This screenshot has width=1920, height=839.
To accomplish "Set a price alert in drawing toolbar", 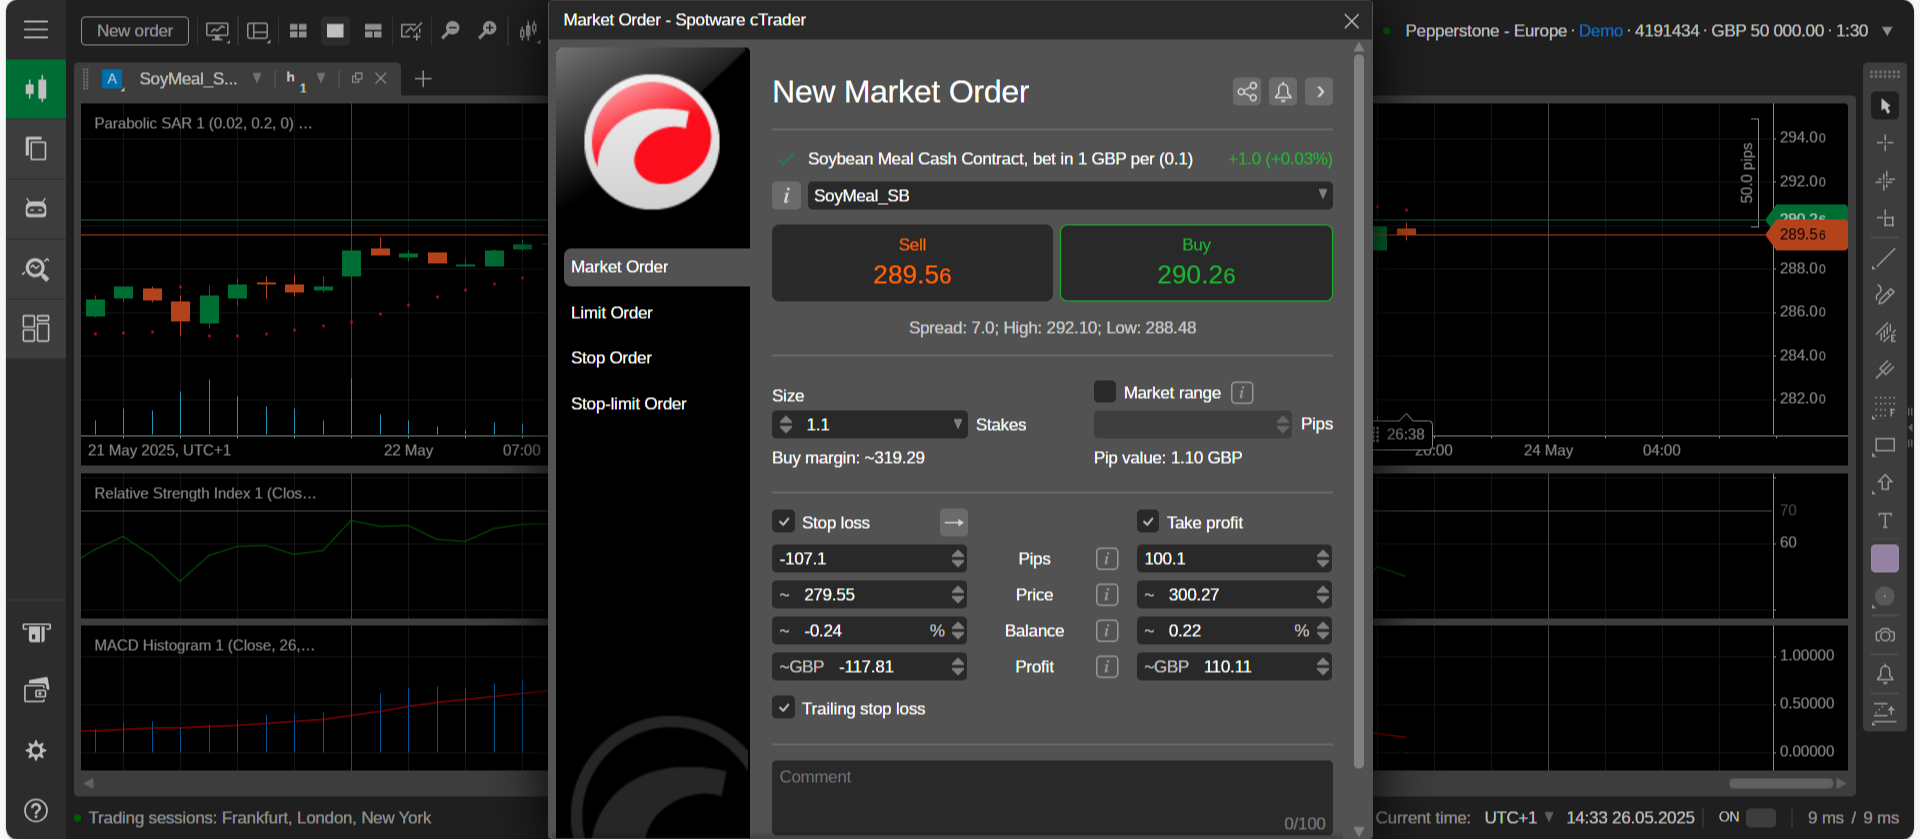I will pyautogui.click(x=1885, y=674).
